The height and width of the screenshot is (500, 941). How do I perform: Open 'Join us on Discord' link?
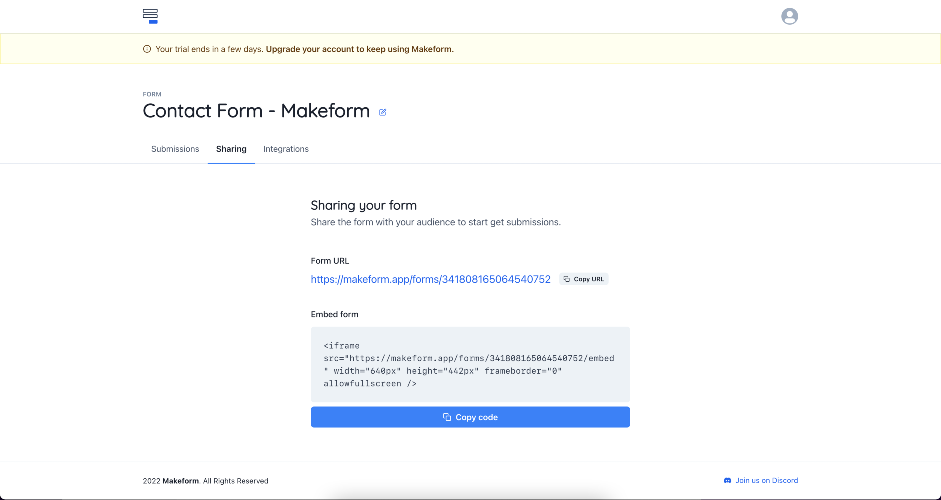point(761,481)
